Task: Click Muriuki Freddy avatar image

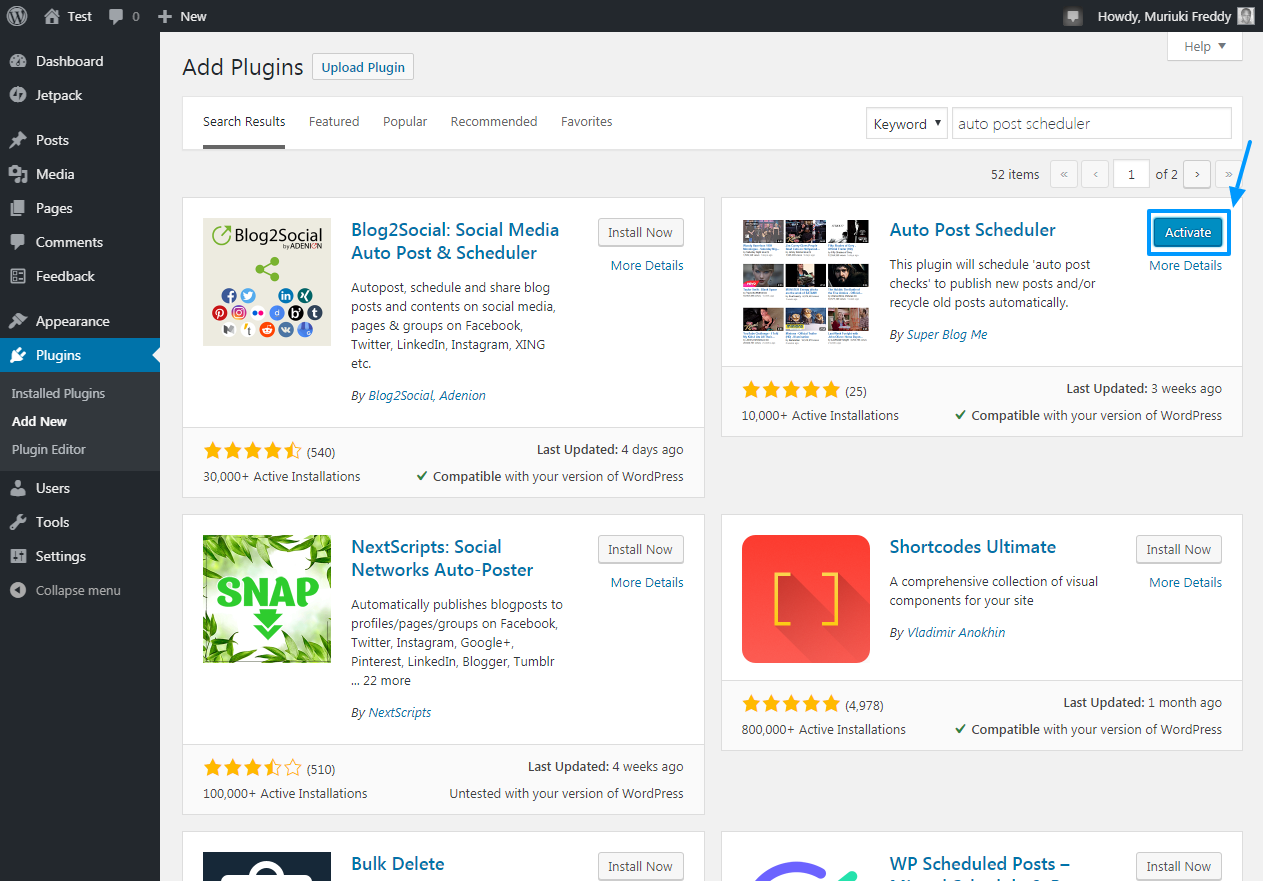Action: click(x=1245, y=16)
